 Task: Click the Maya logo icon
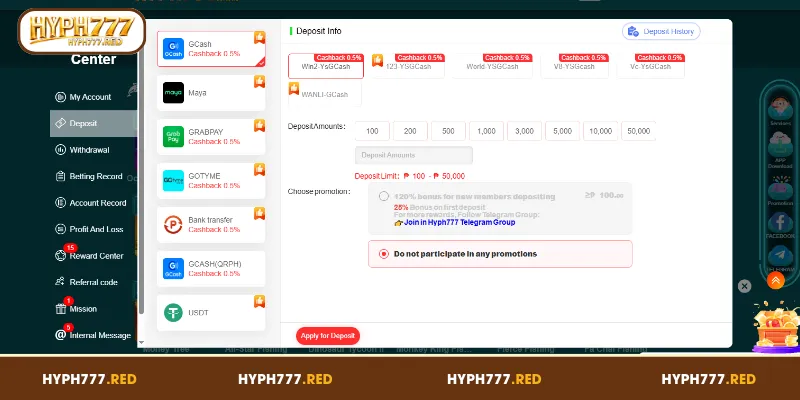pyautogui.click(x=173, y=93)
